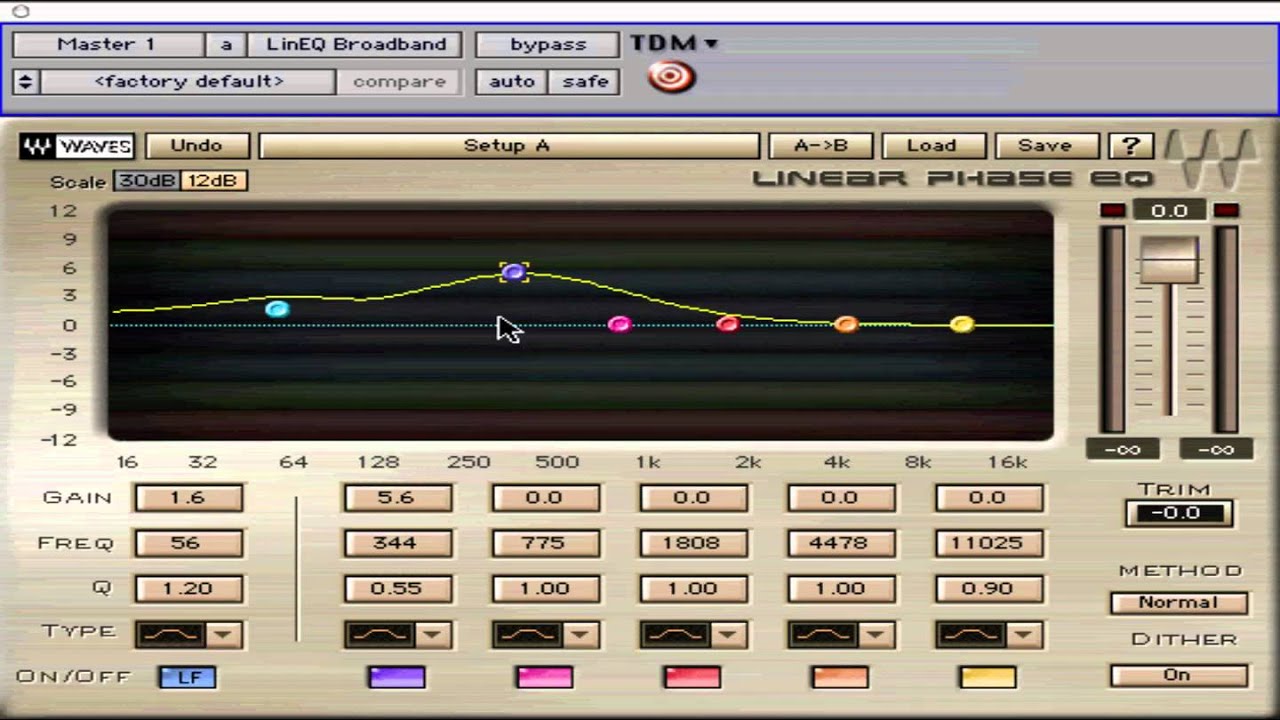Toggle the orange band on/off switch
This screenshot has width=1280, height=720.
click(840, 677)
